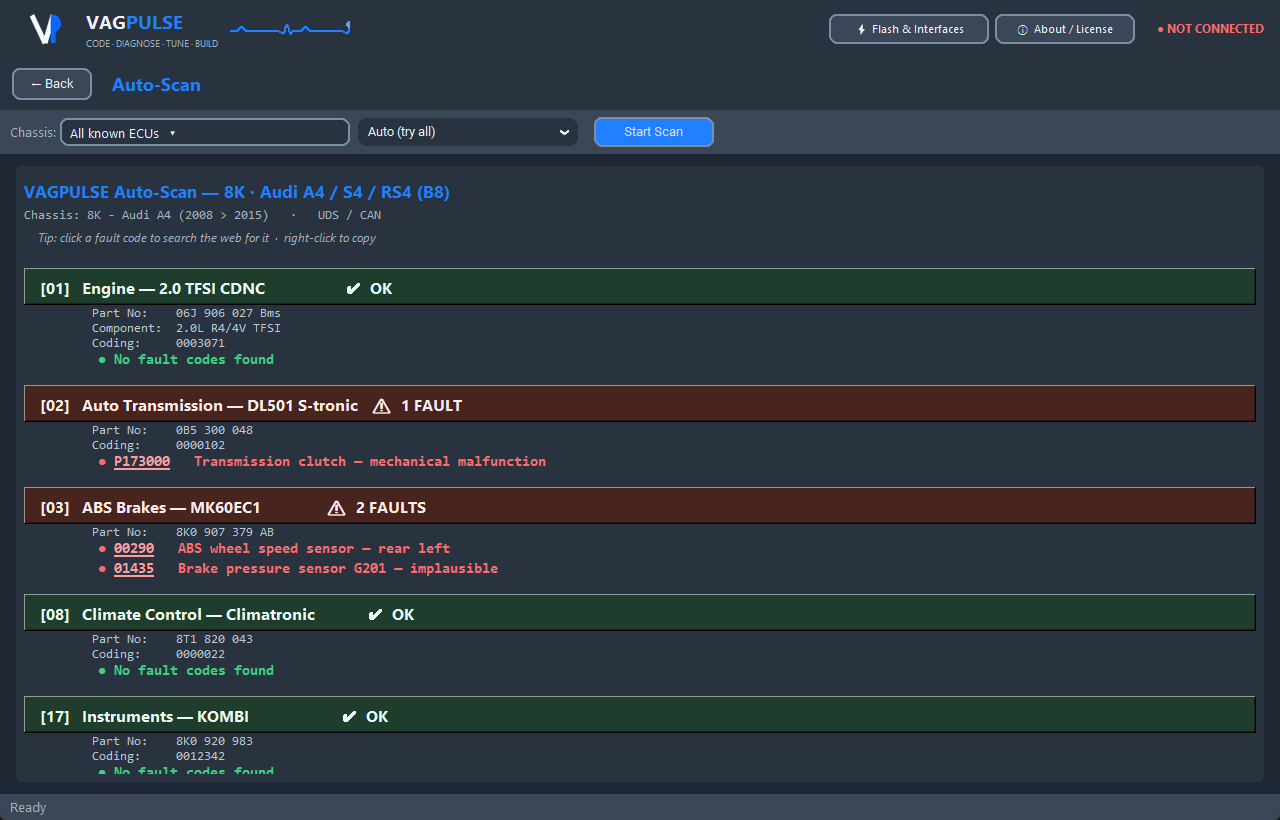Click the NOT CONNECTED status indicator
1280x820 pixels.
pyautogui.click(x=1210, y=29)
